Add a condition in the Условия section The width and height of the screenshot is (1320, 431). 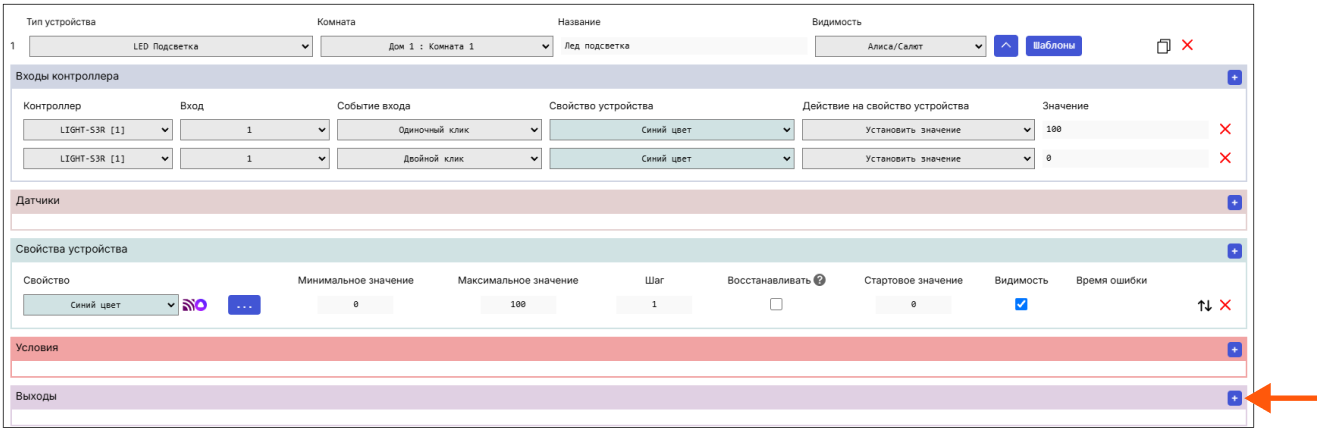click(1234, 350)
